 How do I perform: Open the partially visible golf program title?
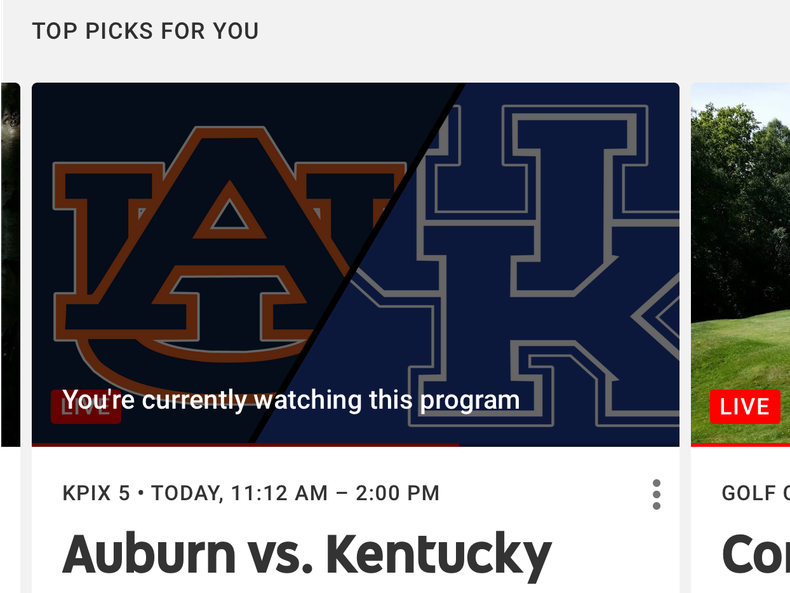point(755,555)
